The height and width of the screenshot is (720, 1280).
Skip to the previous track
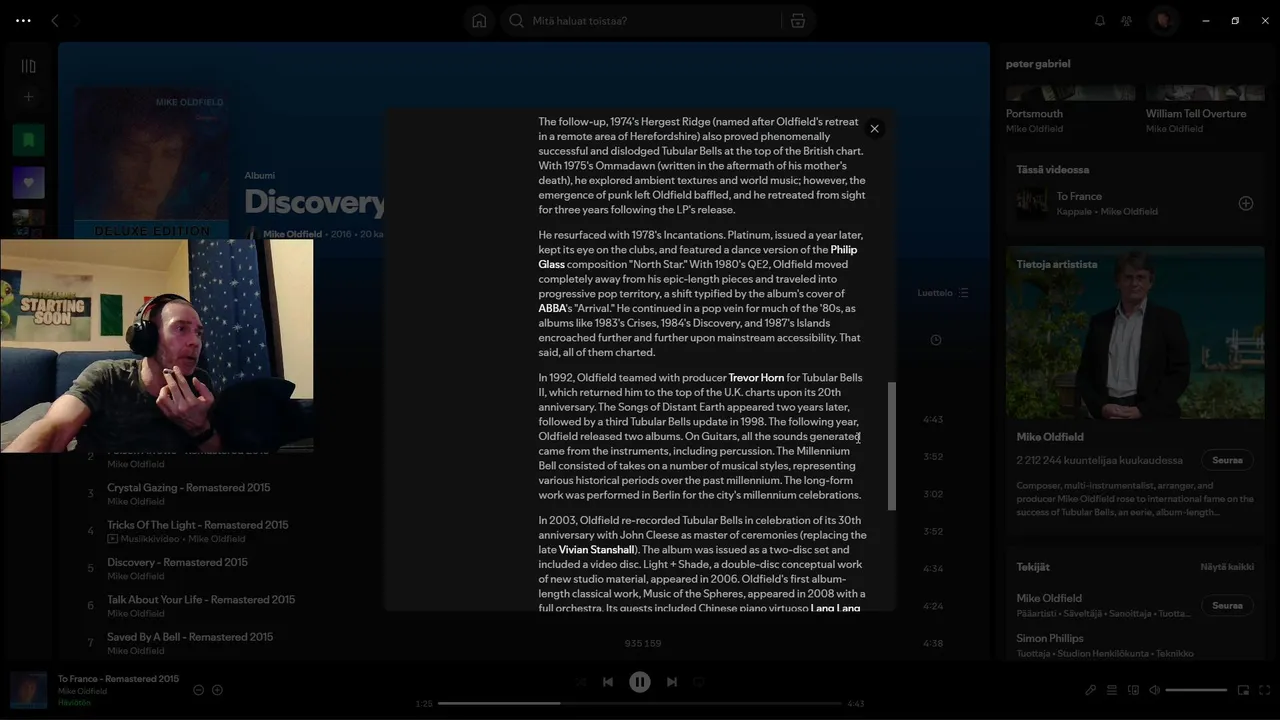pyautogui.click(x=607, y=682)
